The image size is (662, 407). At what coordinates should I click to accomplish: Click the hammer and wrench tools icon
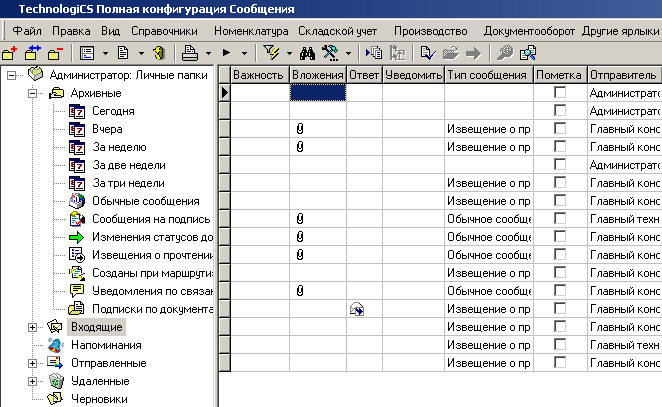click(330, 53)
